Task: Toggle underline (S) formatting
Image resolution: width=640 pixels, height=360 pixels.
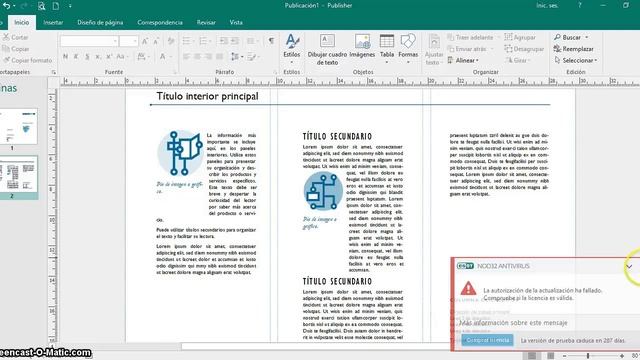Action: (87, 56)
